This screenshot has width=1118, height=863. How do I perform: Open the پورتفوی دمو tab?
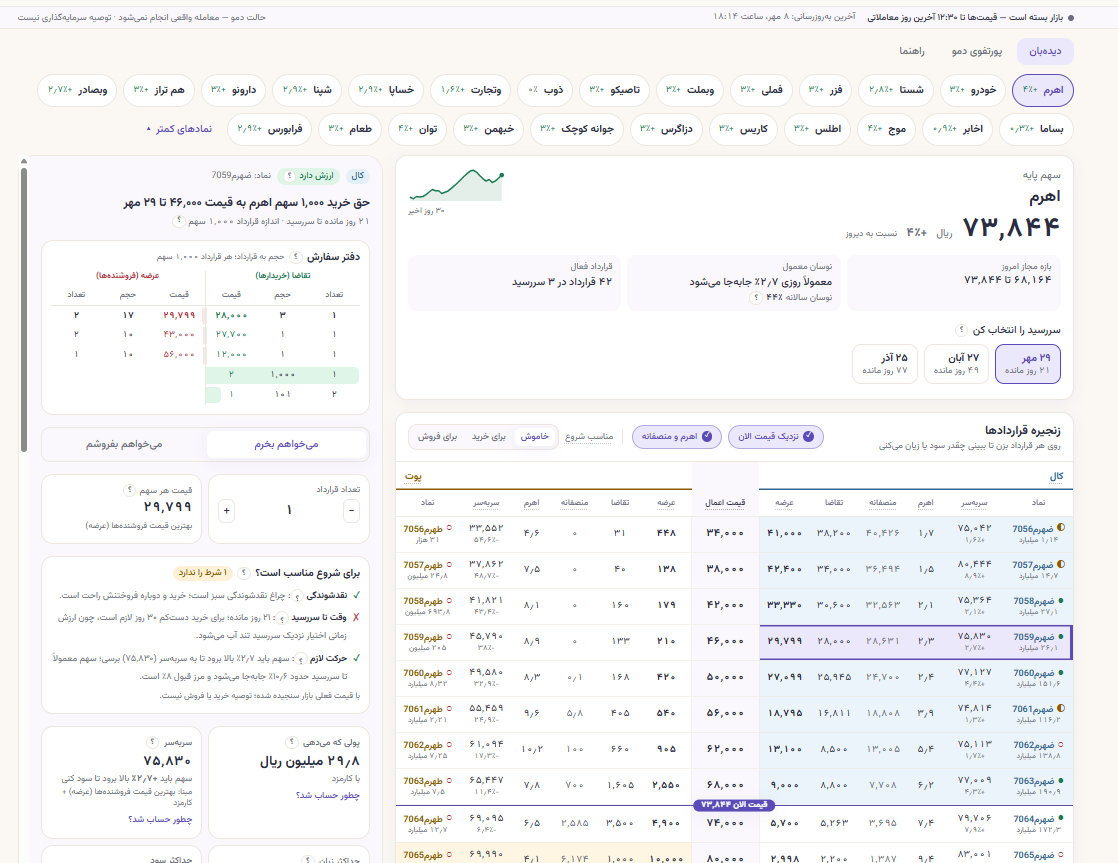coord(976,51)
